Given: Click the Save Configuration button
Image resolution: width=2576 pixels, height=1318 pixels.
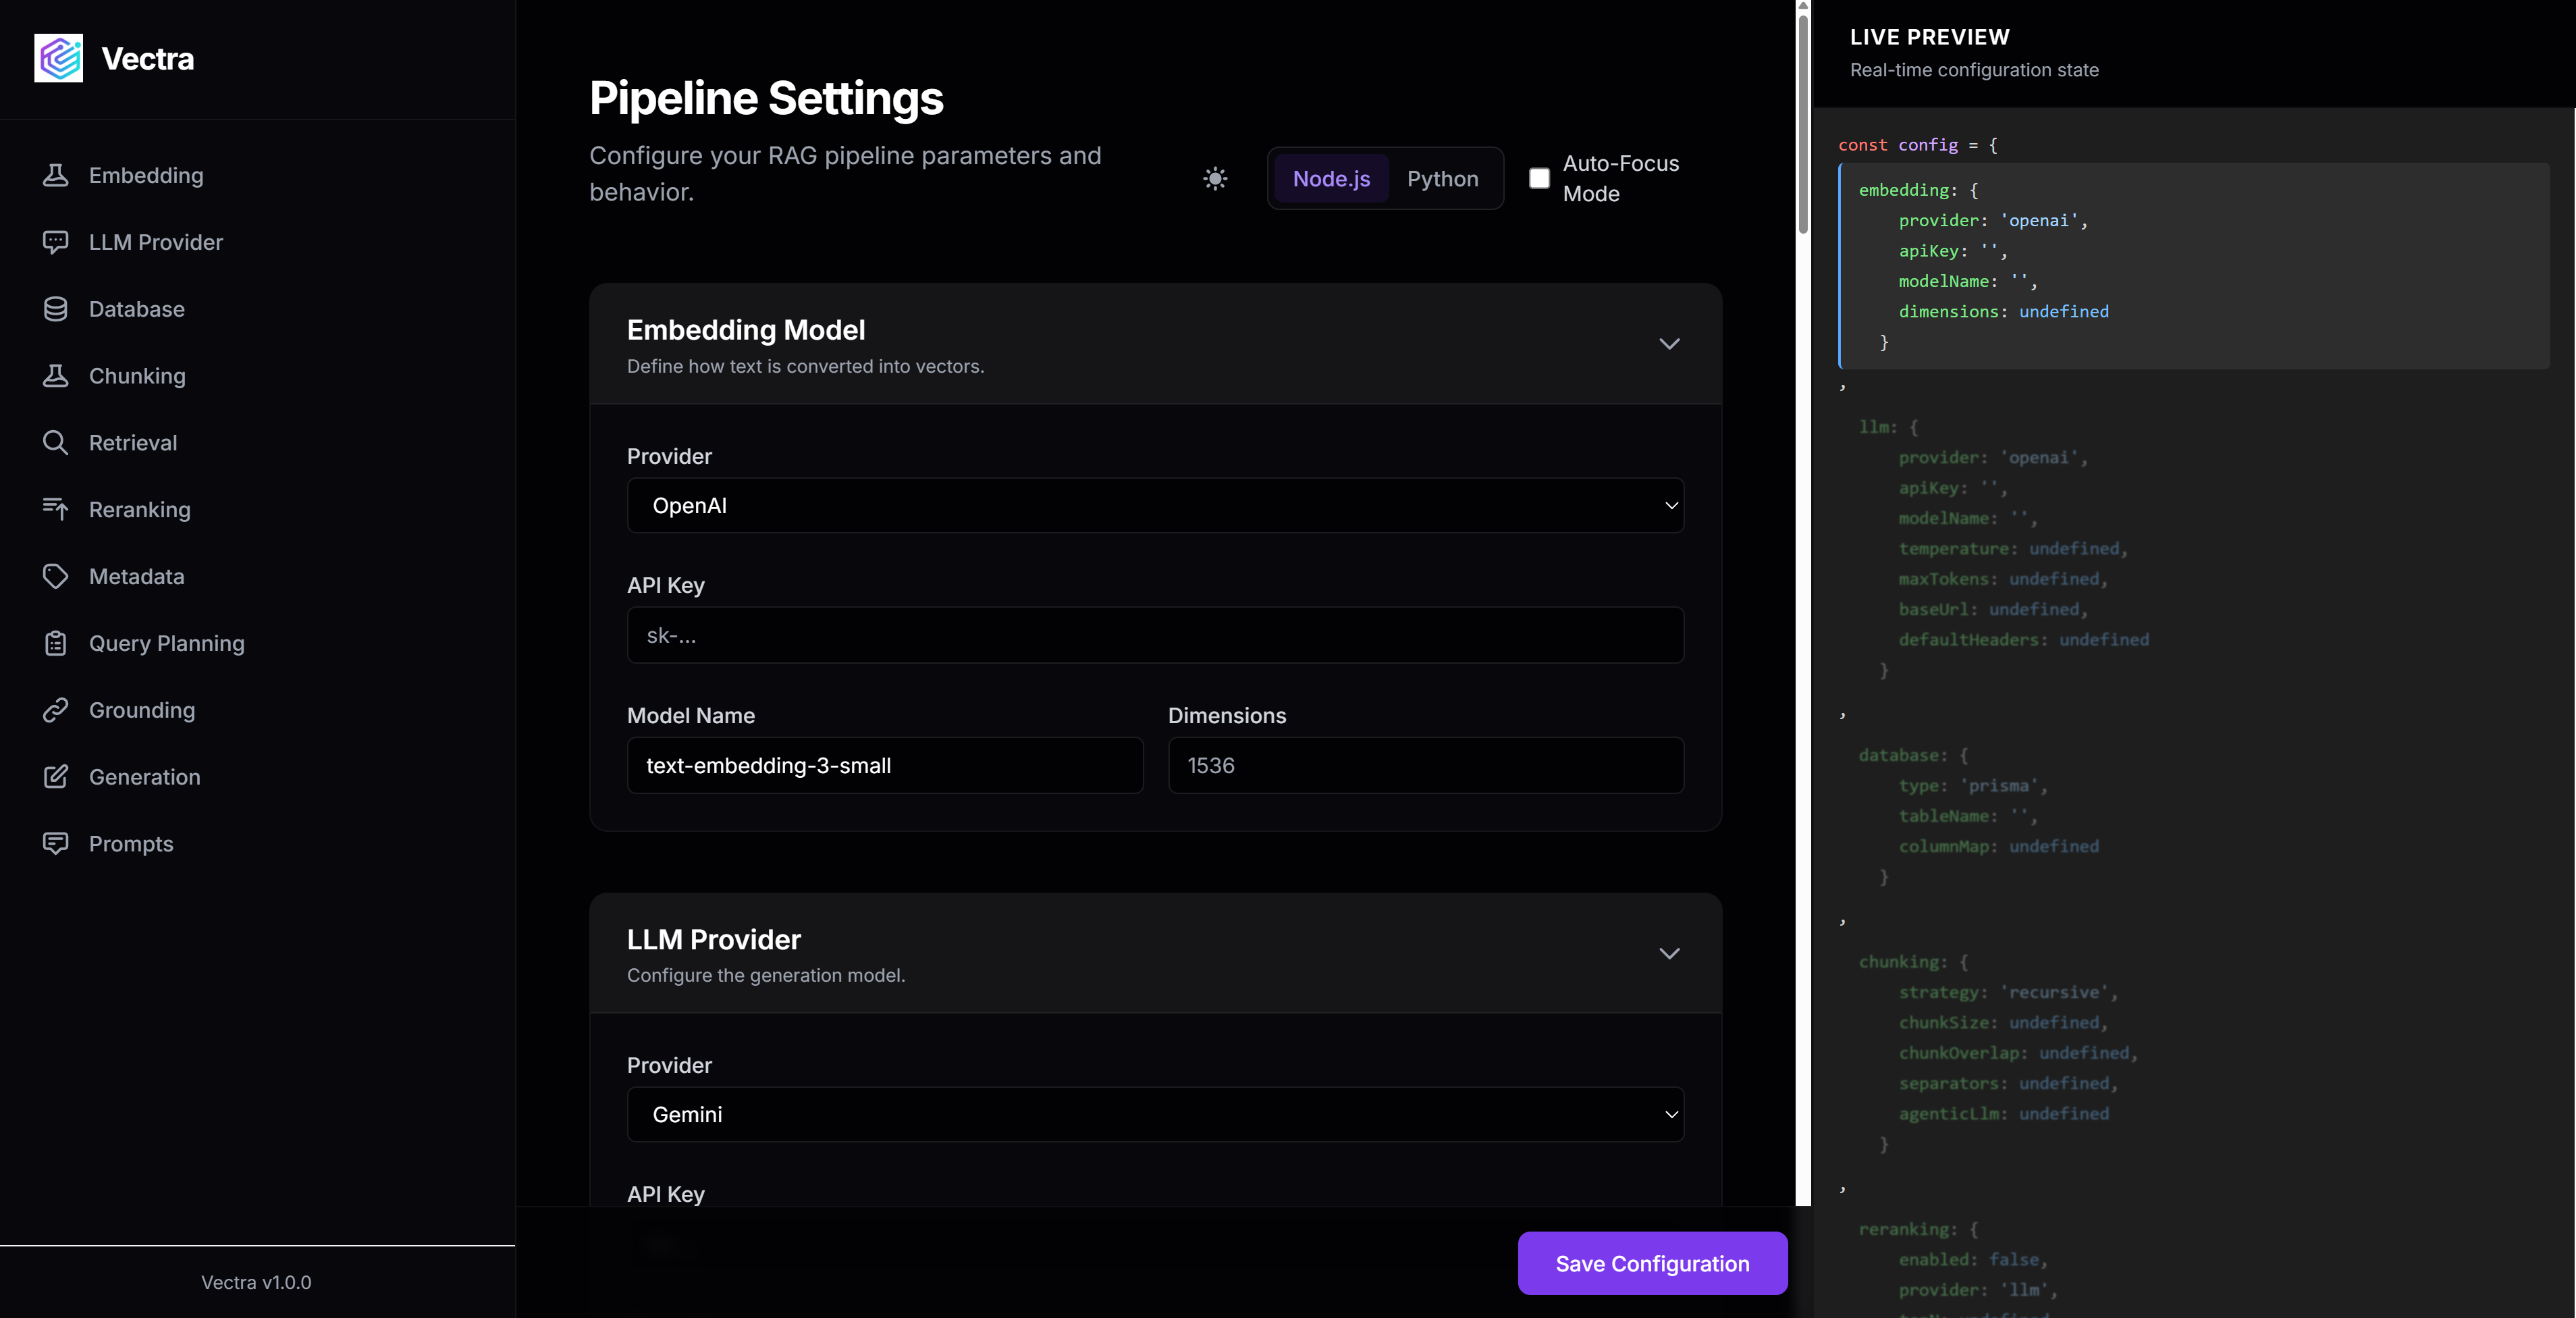Looking at the screenshot, I should [1652, 1263].
